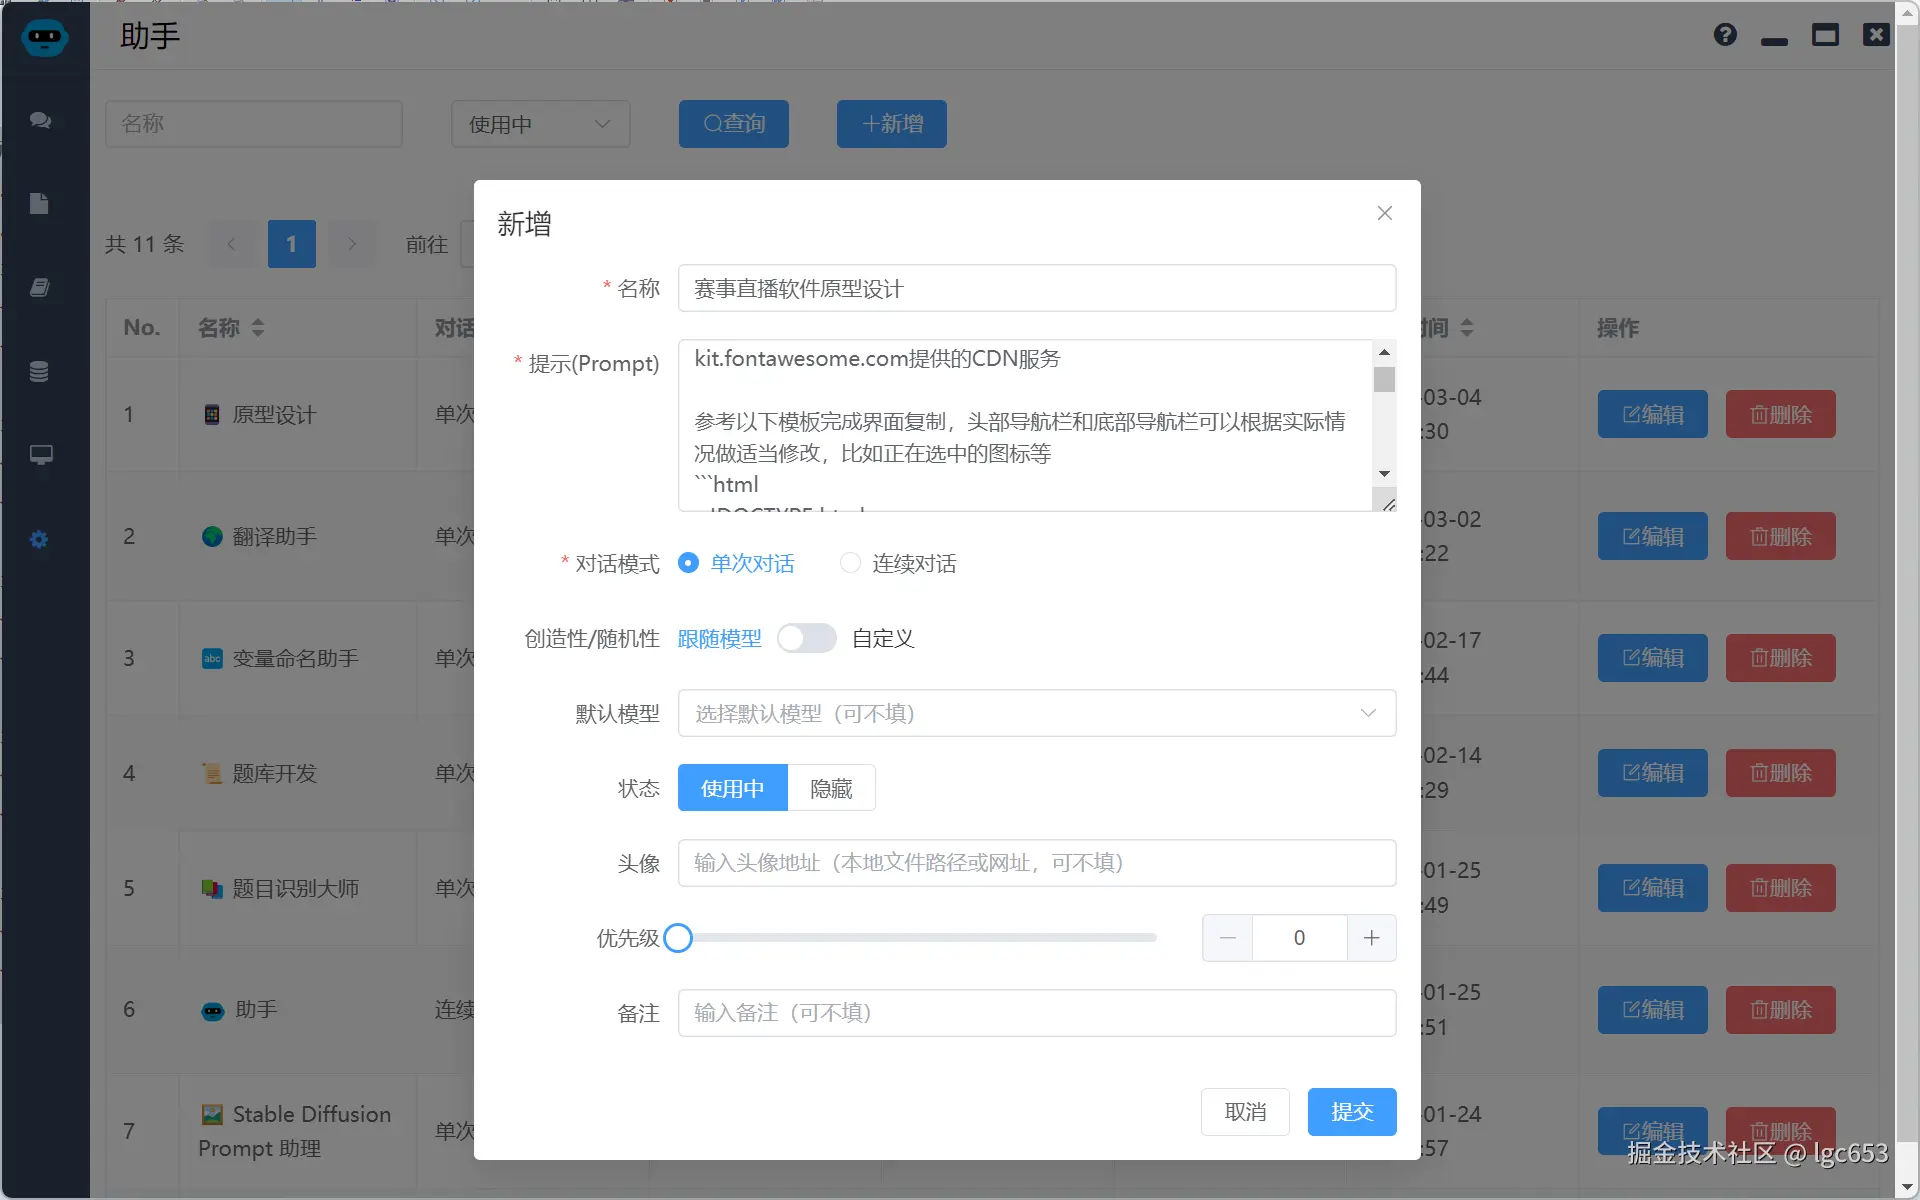The image size is (1920, 1200).
Task: Select the 单次对话 radio option
Action: 688,563
